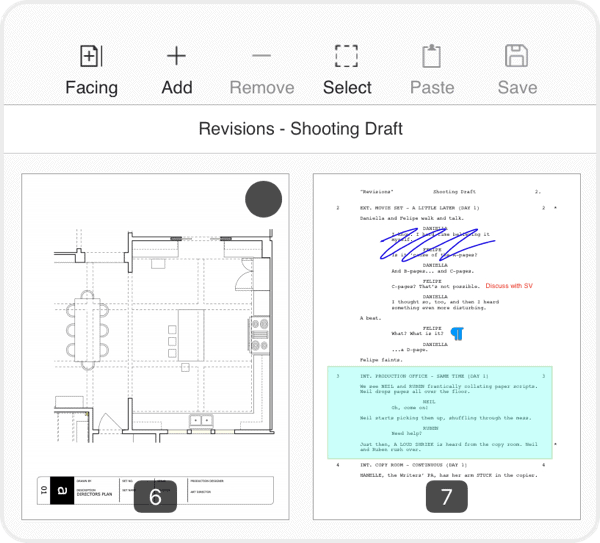Click the Select label text

pos(347,88)
